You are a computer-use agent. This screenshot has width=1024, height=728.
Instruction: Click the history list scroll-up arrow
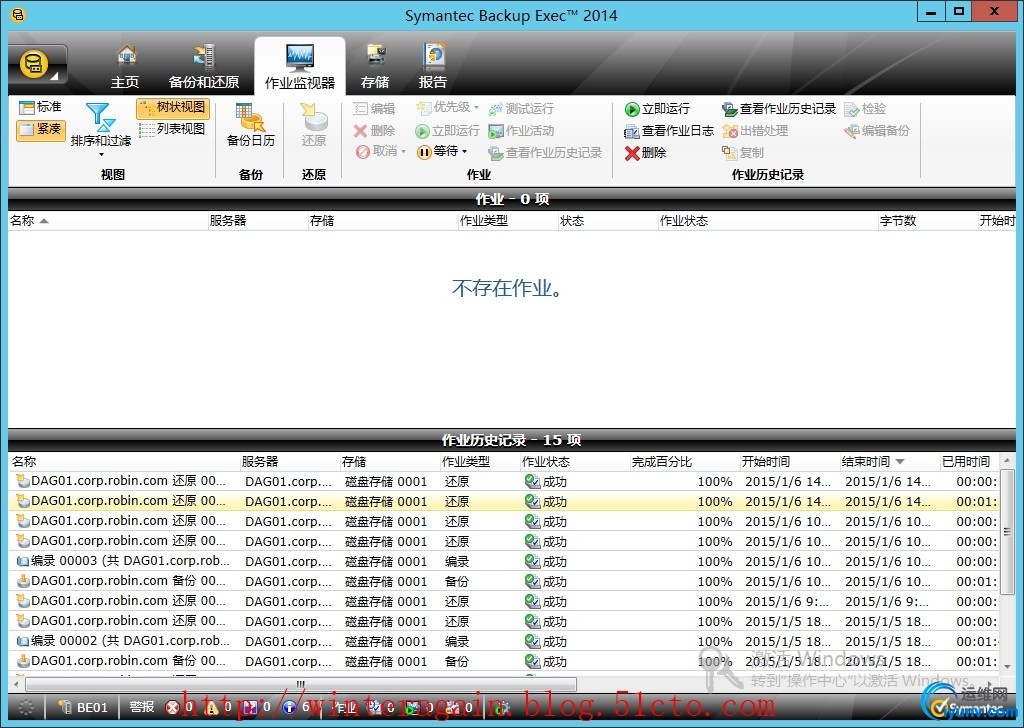[x=1007, y=461]
